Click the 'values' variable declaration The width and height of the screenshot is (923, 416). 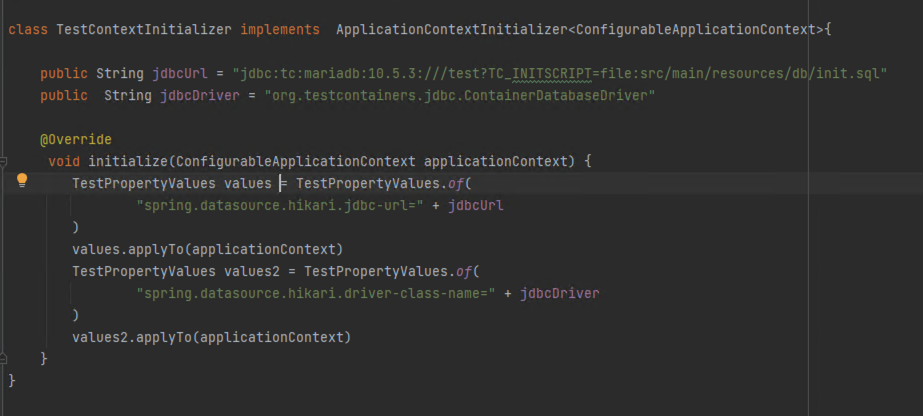[x=248, y=184]
